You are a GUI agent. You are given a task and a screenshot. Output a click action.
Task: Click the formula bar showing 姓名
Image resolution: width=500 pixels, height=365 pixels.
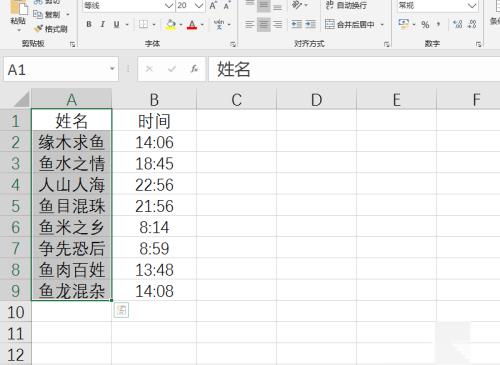[354, 69]
